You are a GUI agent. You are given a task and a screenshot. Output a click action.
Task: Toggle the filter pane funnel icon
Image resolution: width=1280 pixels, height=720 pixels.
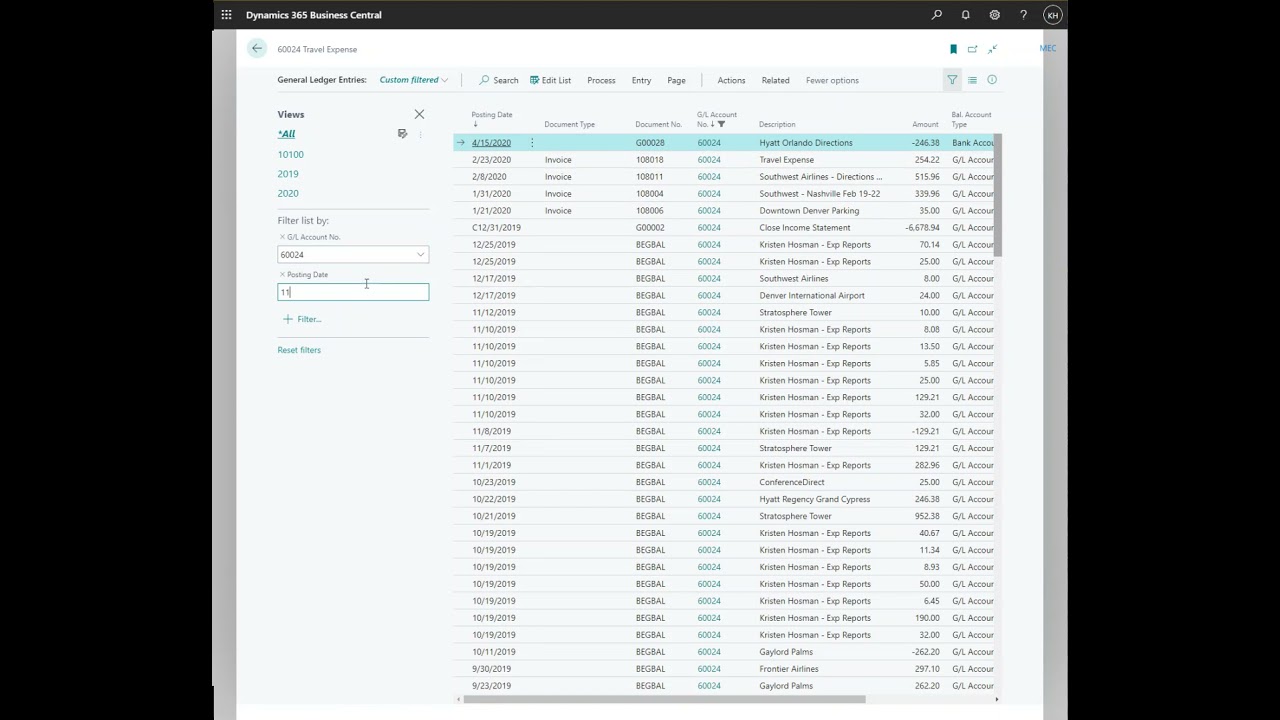952,80
